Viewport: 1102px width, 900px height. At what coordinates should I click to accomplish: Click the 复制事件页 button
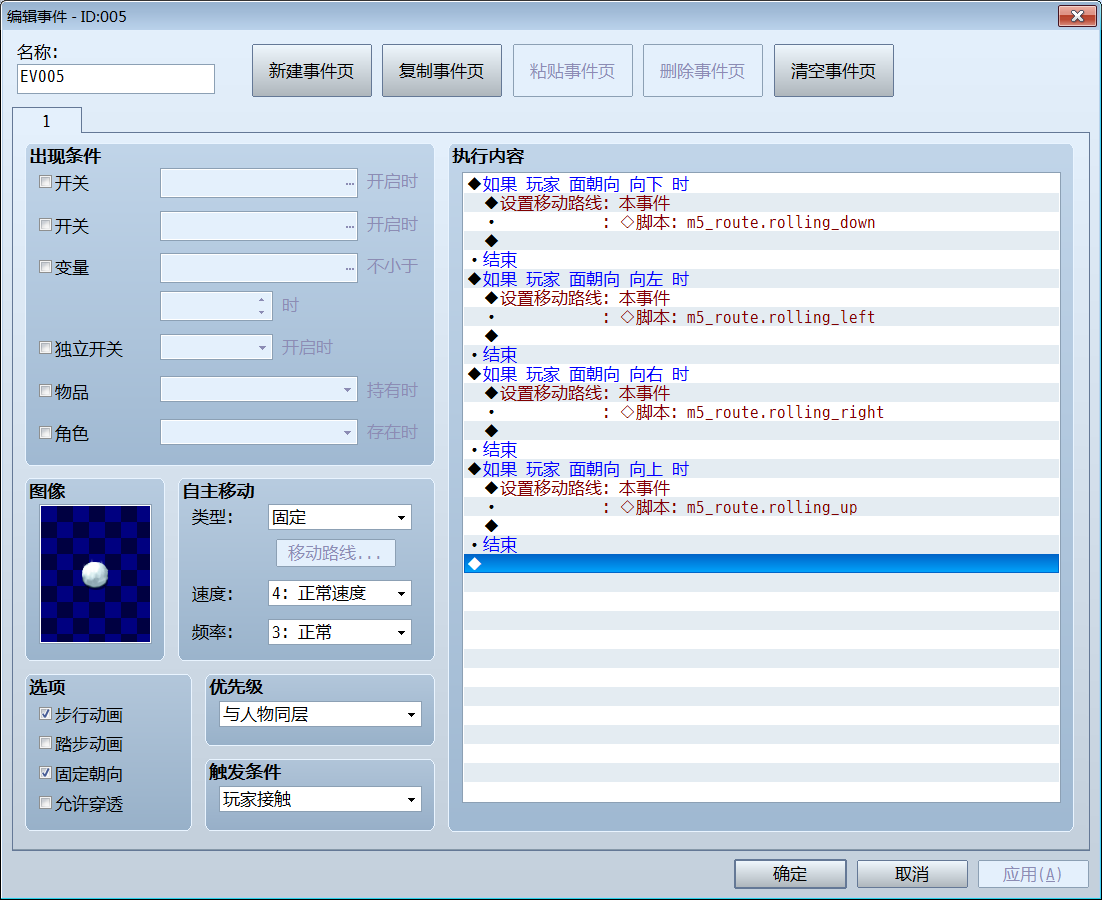[441, 70]
